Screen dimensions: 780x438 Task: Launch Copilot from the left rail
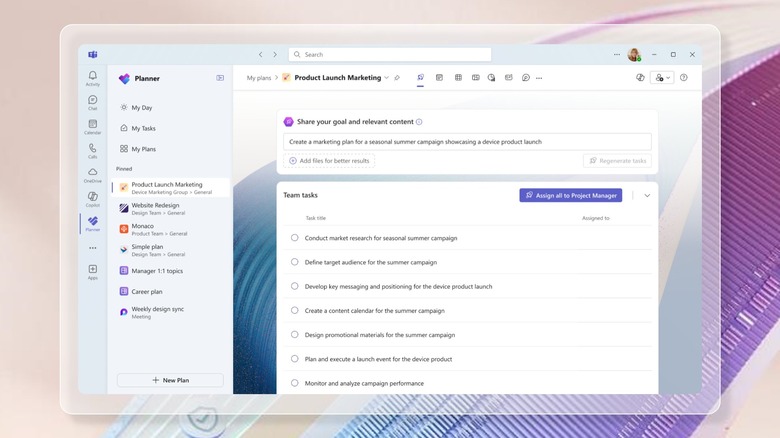pos(92,198)
